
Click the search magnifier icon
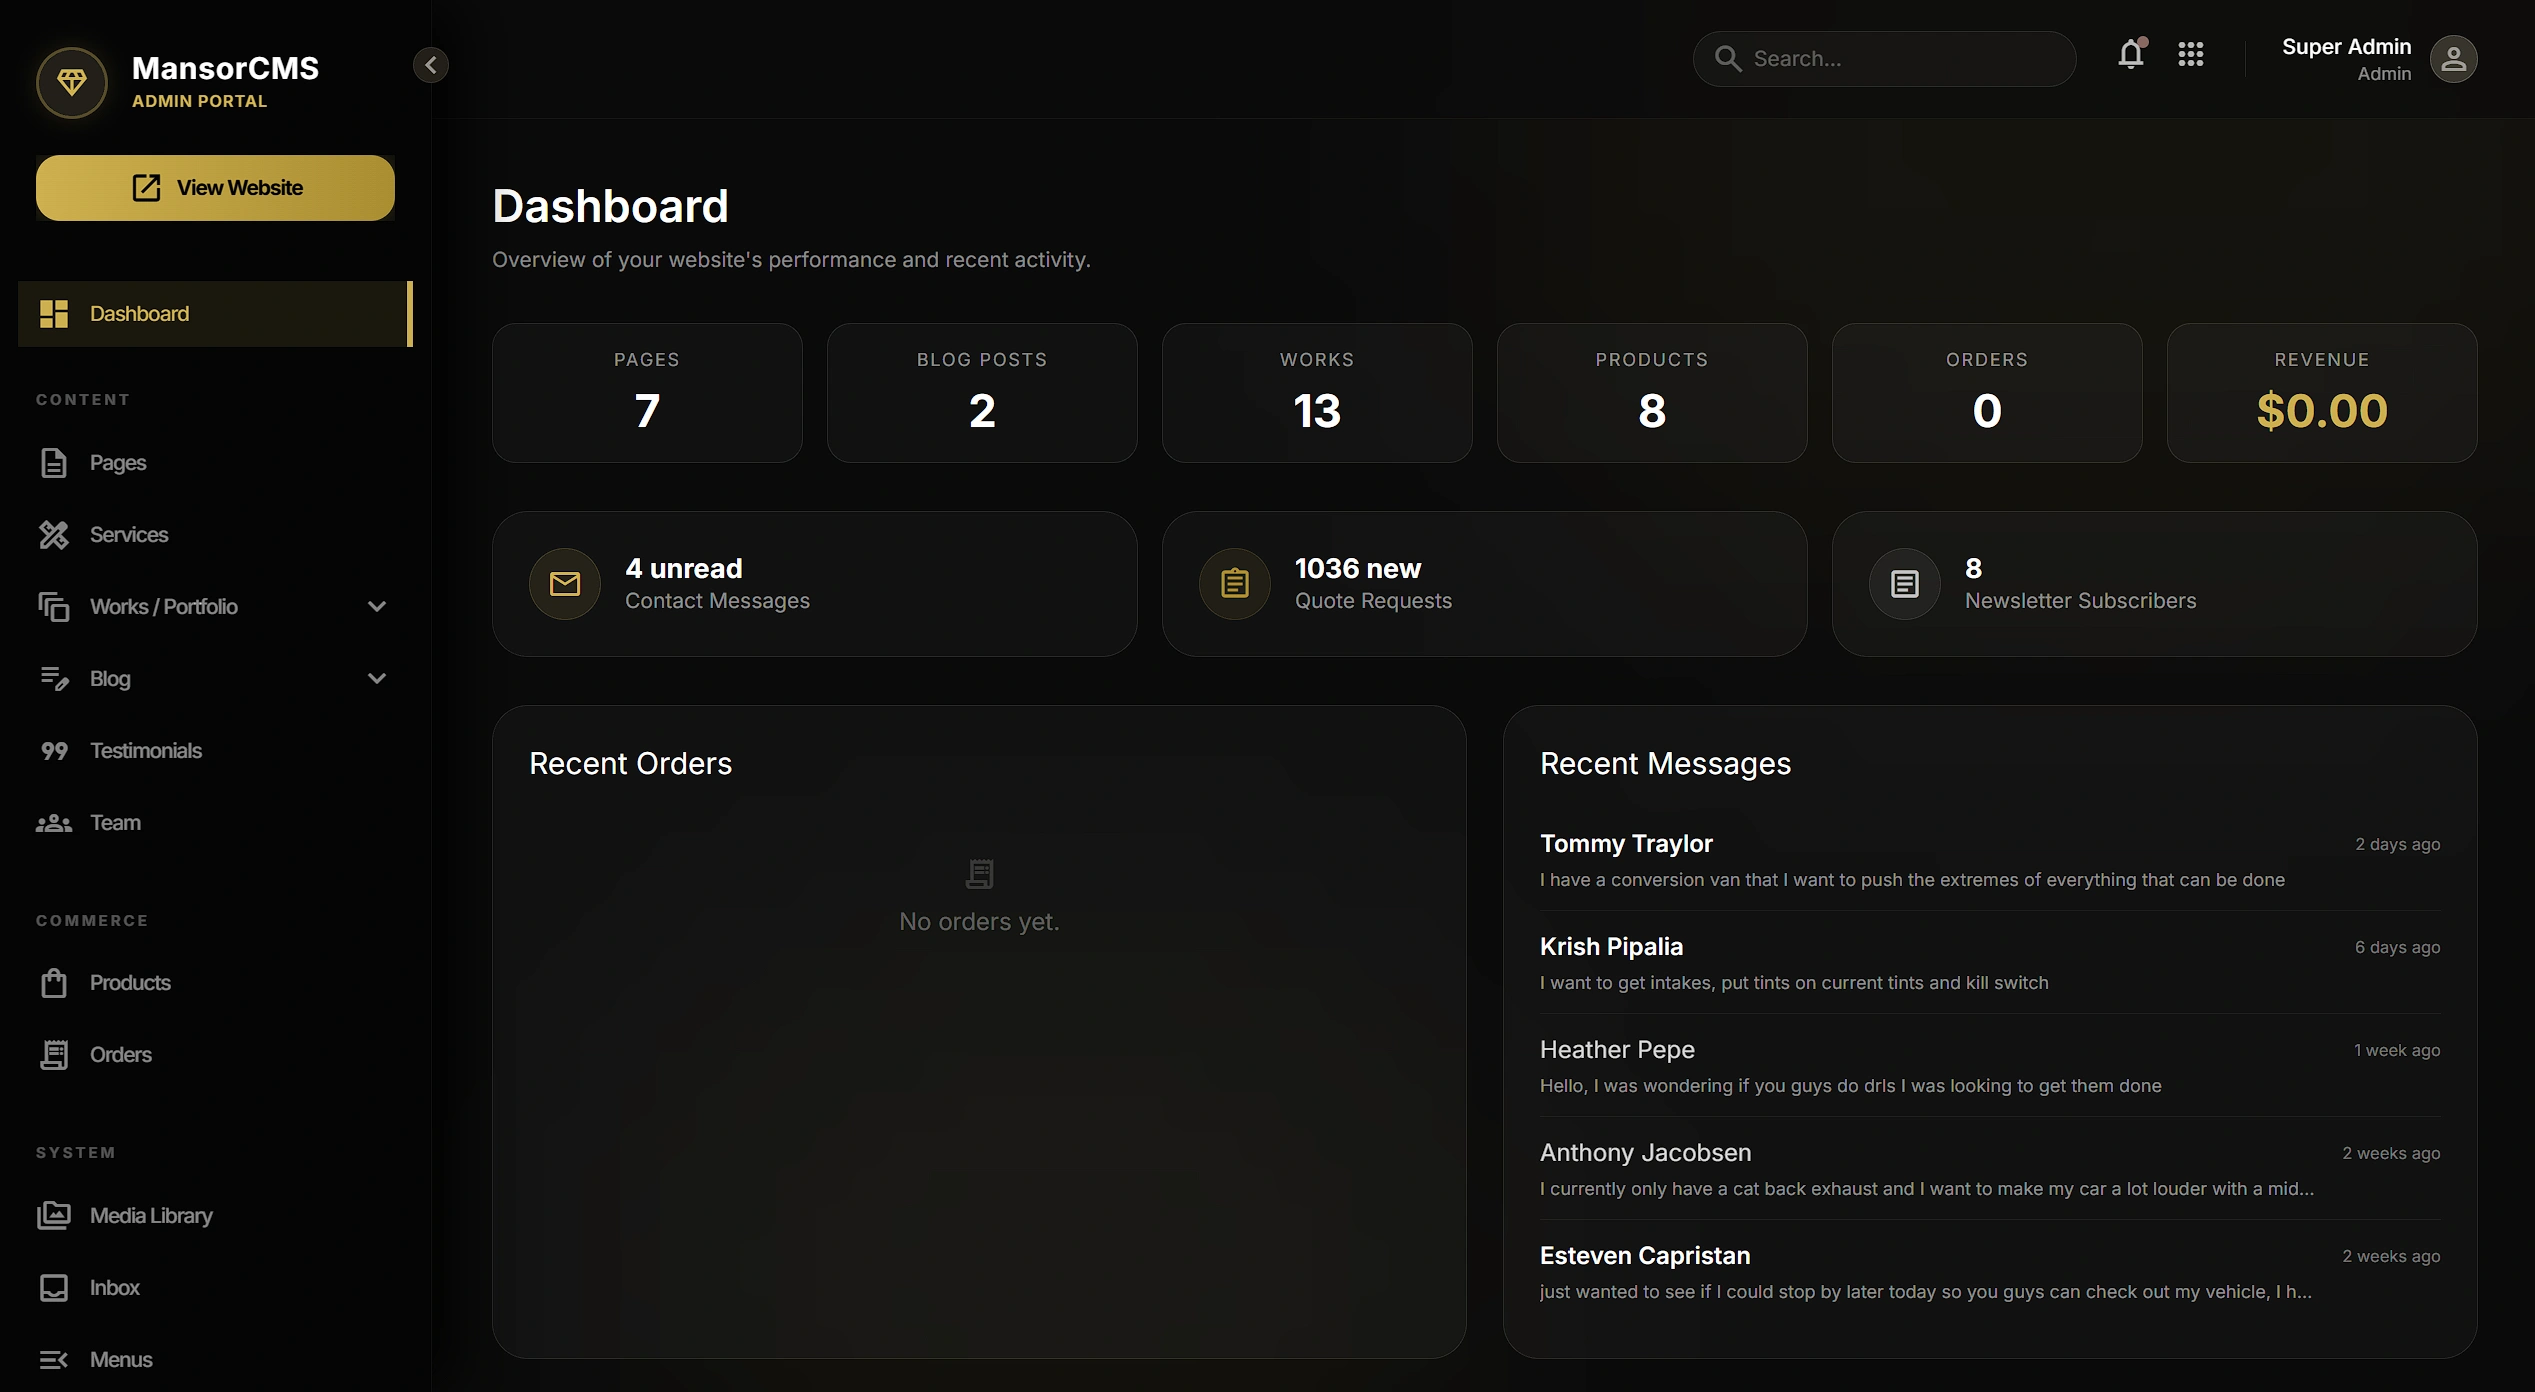click(x=1728, y=59)
